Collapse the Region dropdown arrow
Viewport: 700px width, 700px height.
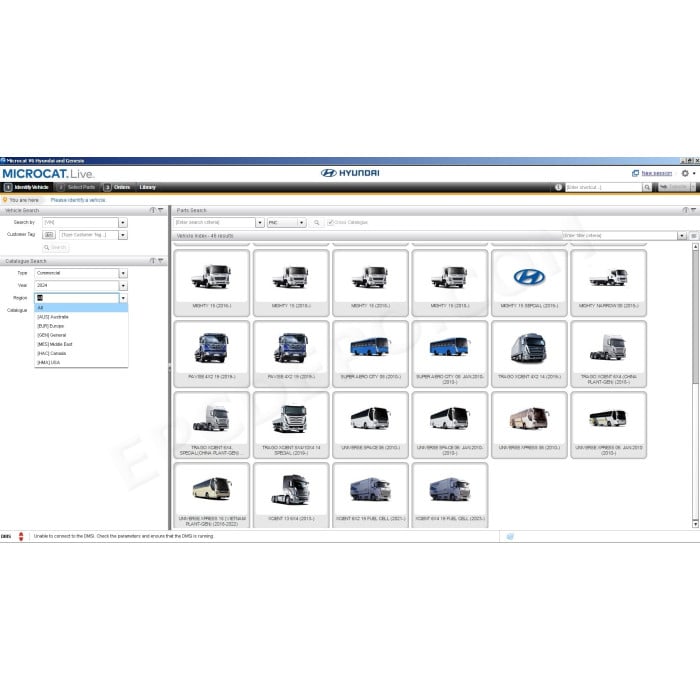pos(123,298)
